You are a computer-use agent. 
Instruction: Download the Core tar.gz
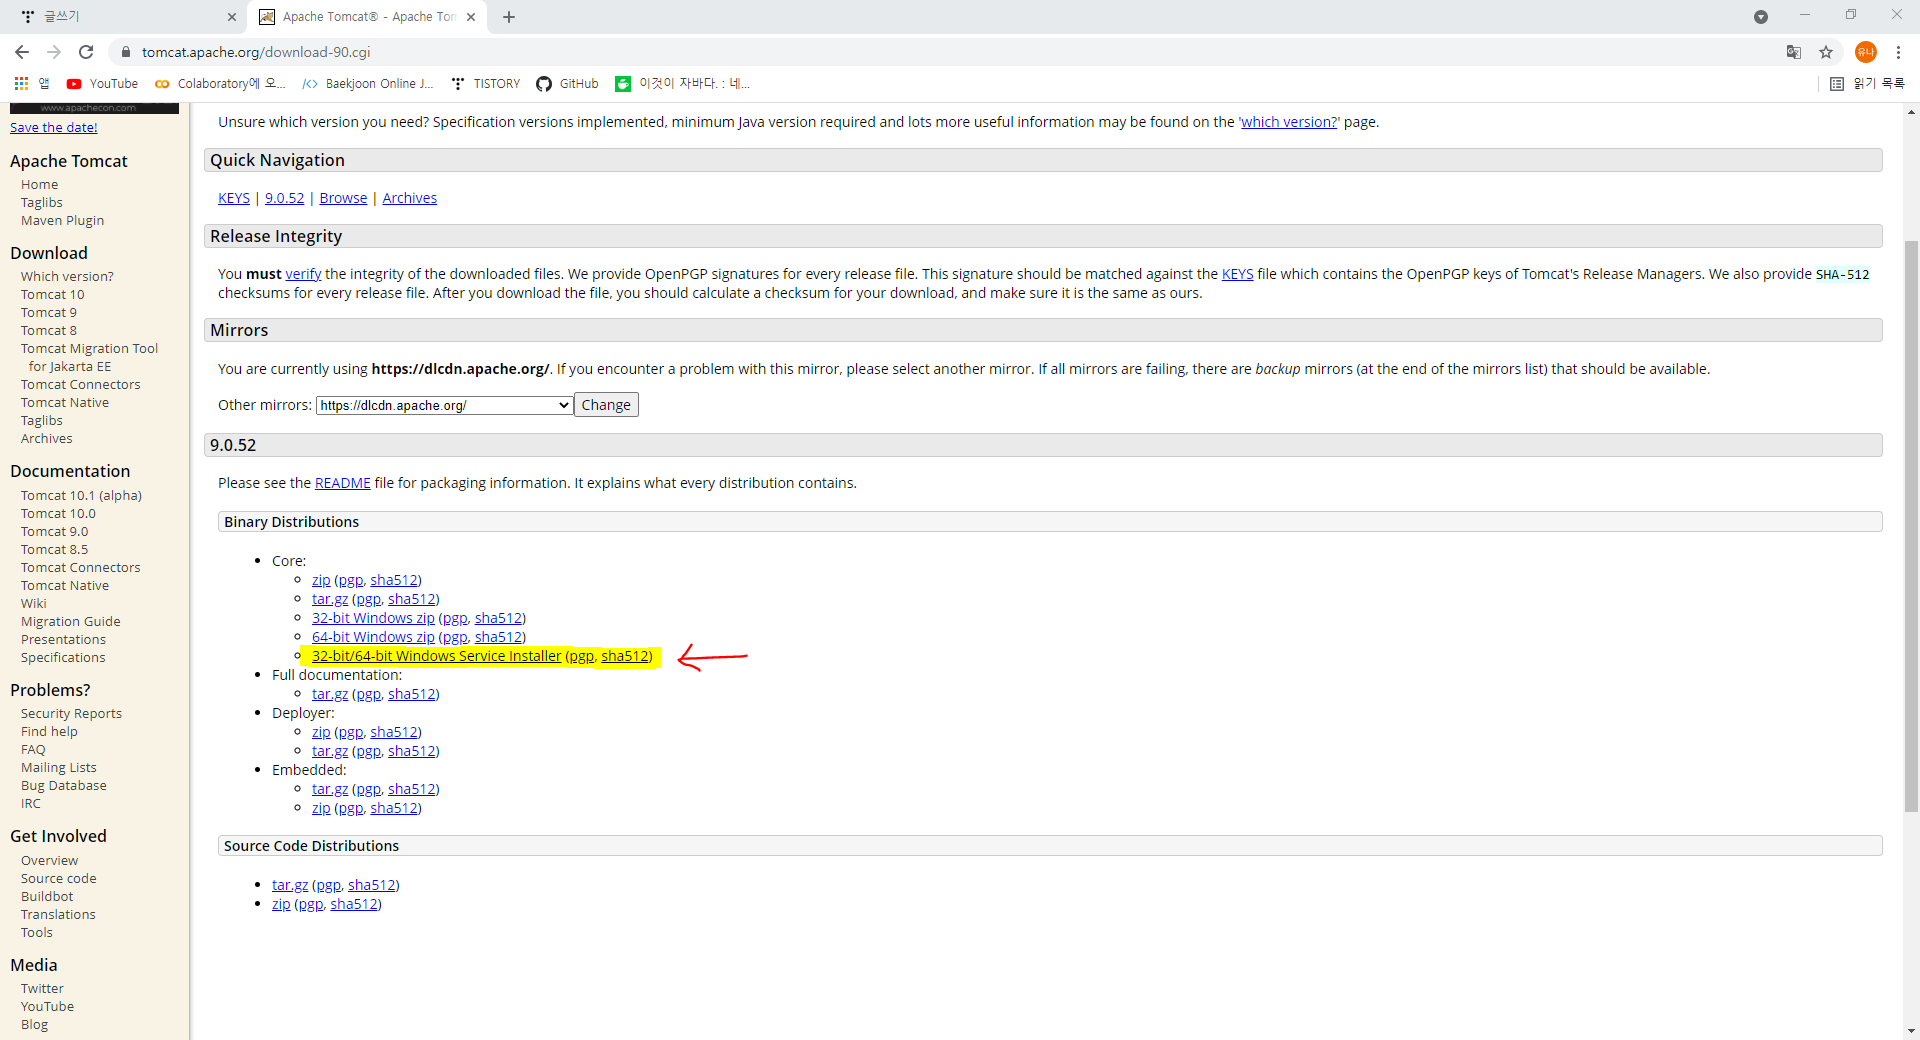(330, 599)
